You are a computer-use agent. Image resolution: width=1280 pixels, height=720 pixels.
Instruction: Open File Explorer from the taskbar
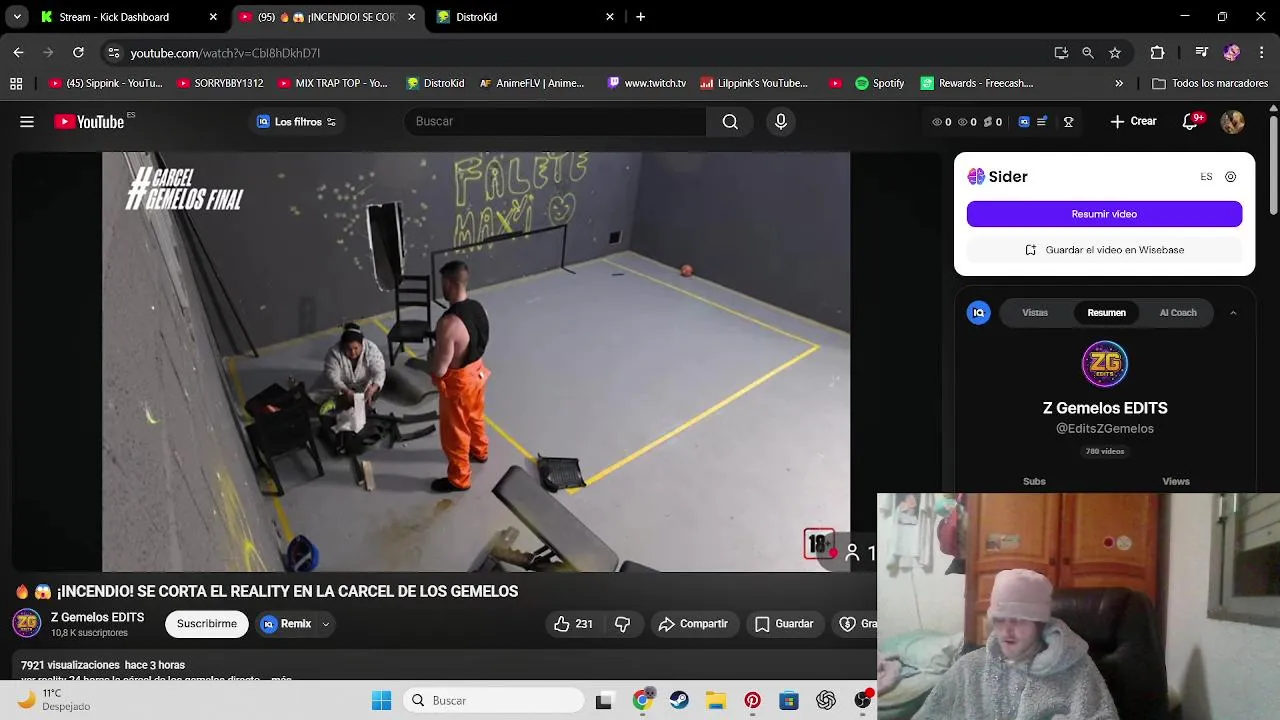point(715,701)
